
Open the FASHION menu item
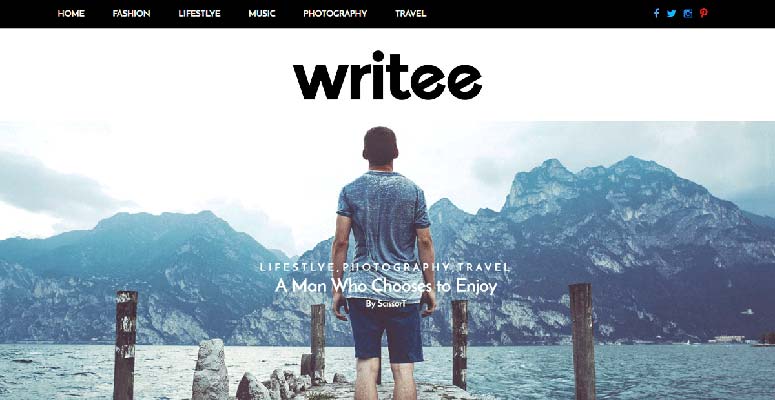point(131,14)
